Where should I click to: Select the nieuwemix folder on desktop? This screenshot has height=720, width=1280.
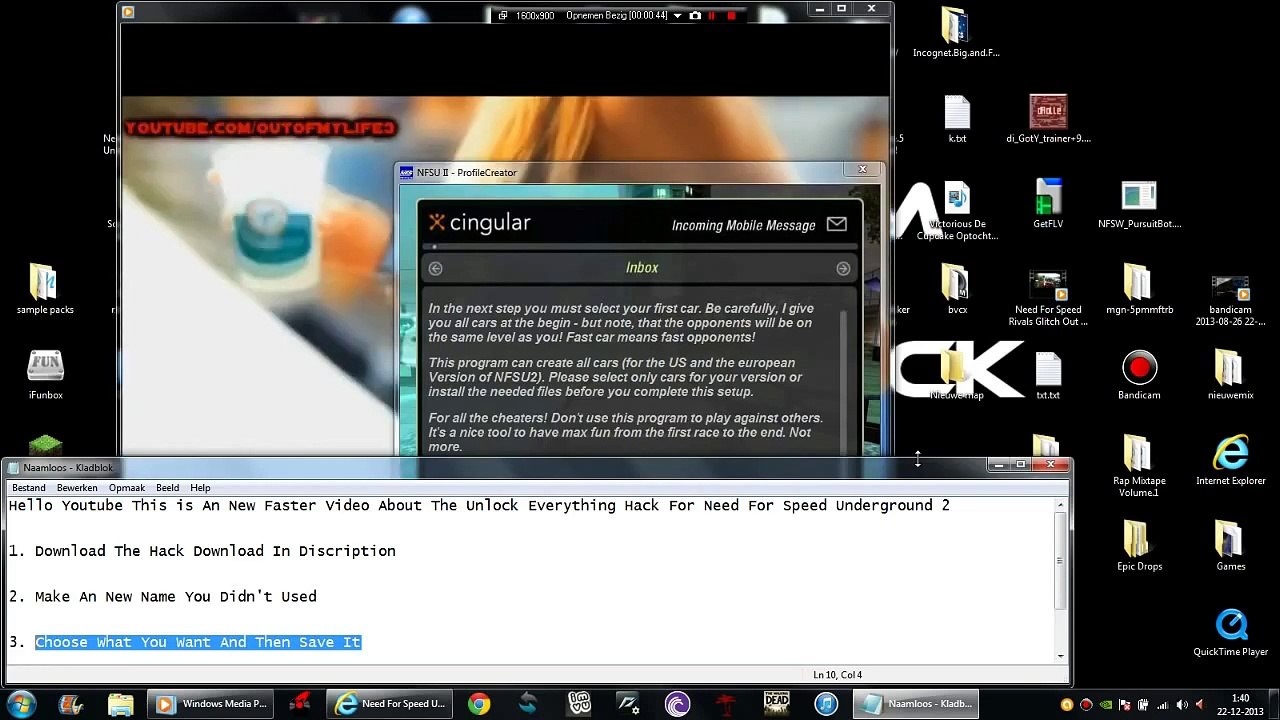point(1231,375)
